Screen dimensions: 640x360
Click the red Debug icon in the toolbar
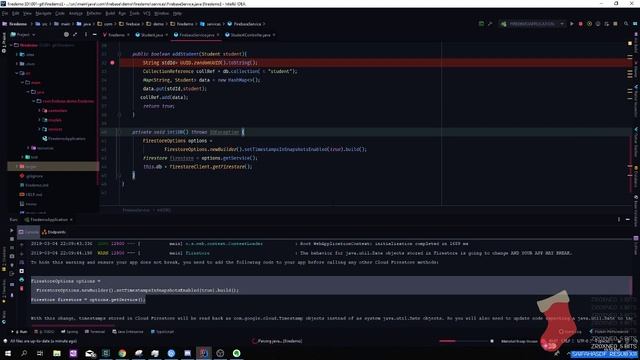coord(580,24)
